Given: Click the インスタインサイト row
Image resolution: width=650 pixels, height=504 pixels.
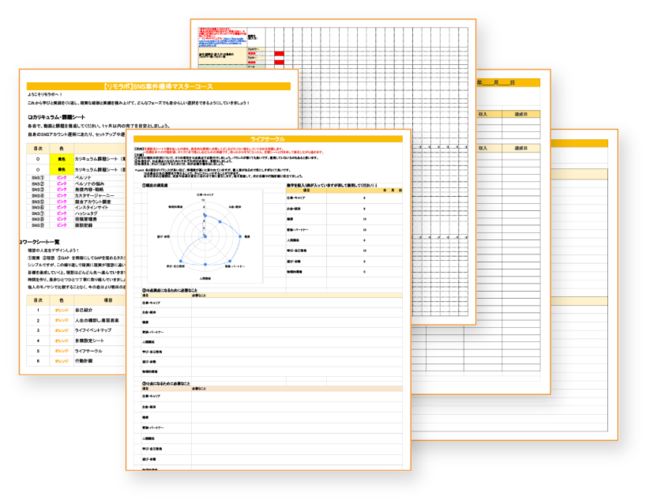Looking at the screenshot, I should pyautogui.click(x=91, y=207).
